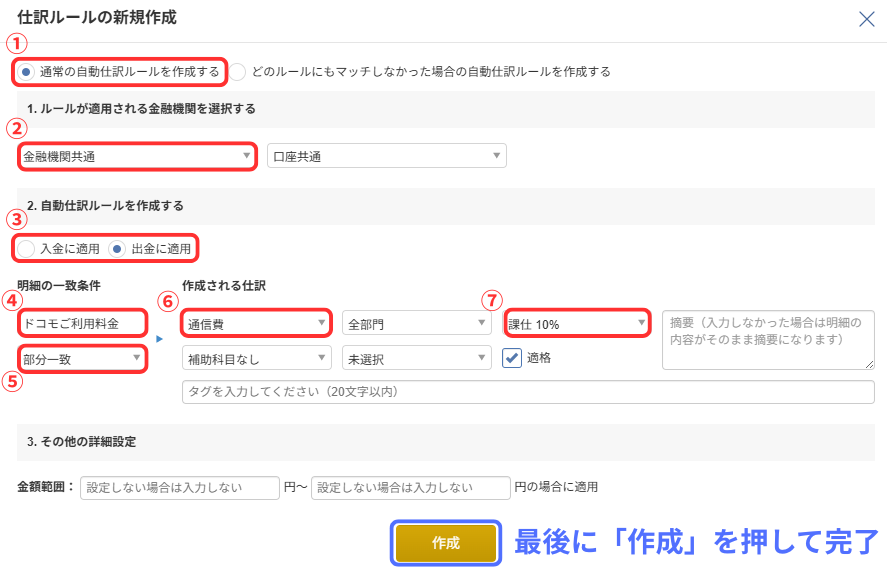Open the 口座共通 dropdown
Screen dimensions: 887x577
pos(386,156)
